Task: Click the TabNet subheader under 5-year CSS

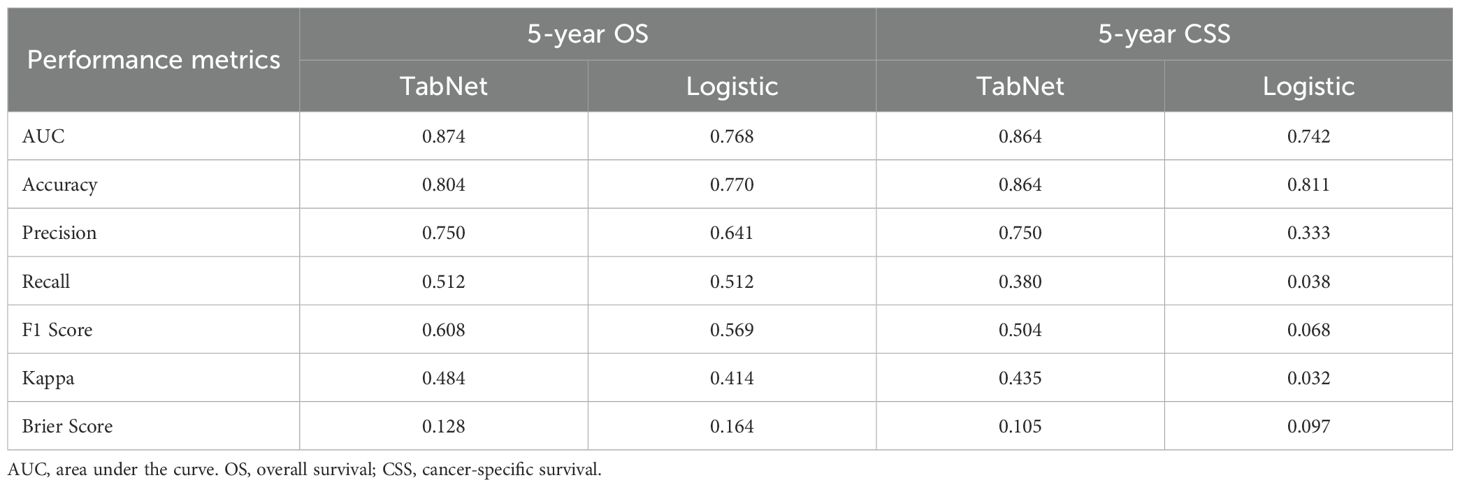Action: [x=1020, y=86]
